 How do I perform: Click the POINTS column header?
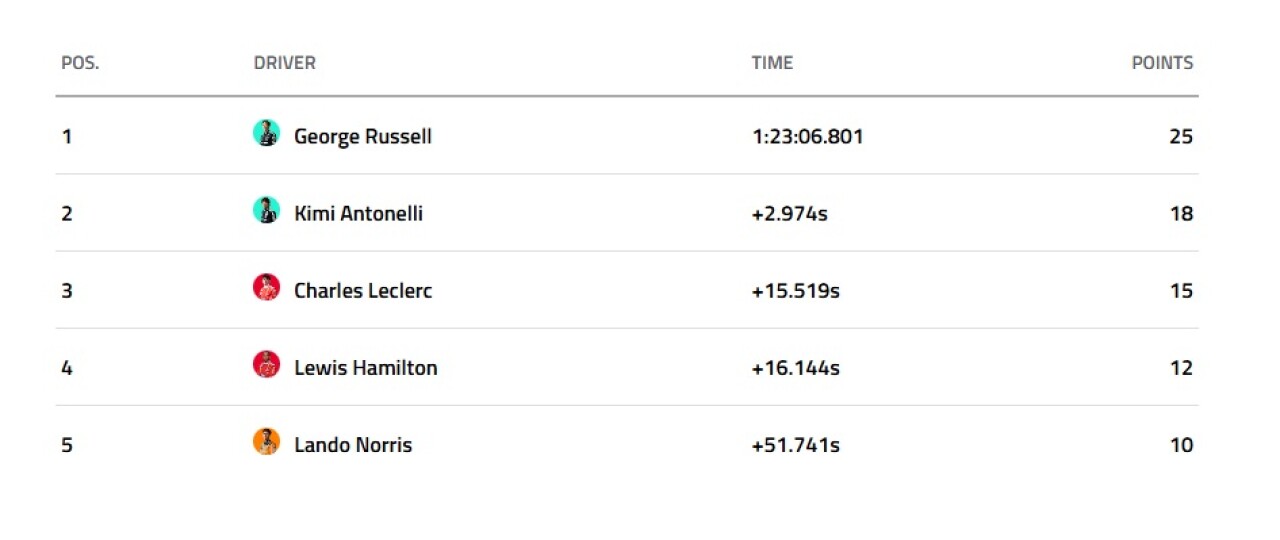pos(1162,63)
